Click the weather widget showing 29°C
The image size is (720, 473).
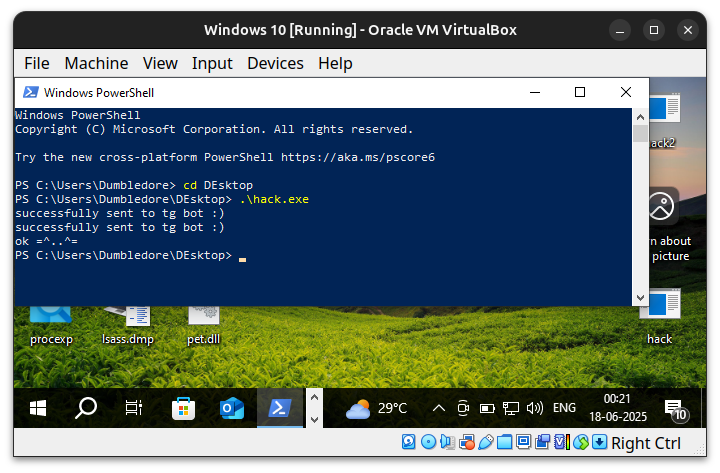376,408
